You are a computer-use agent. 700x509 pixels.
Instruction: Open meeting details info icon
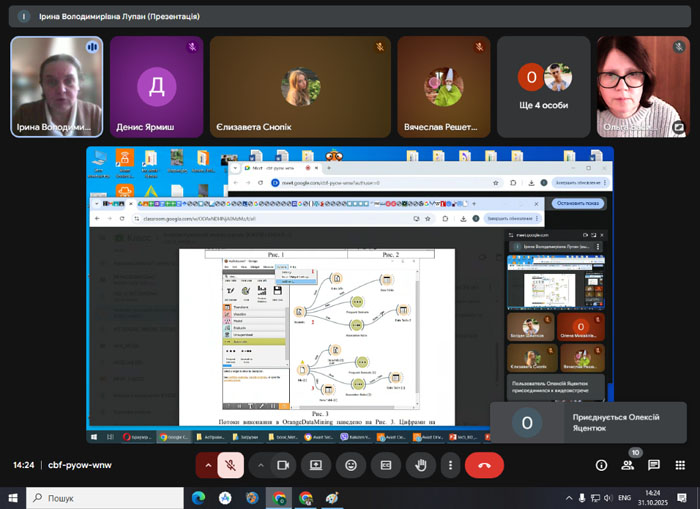pos(601,465)
